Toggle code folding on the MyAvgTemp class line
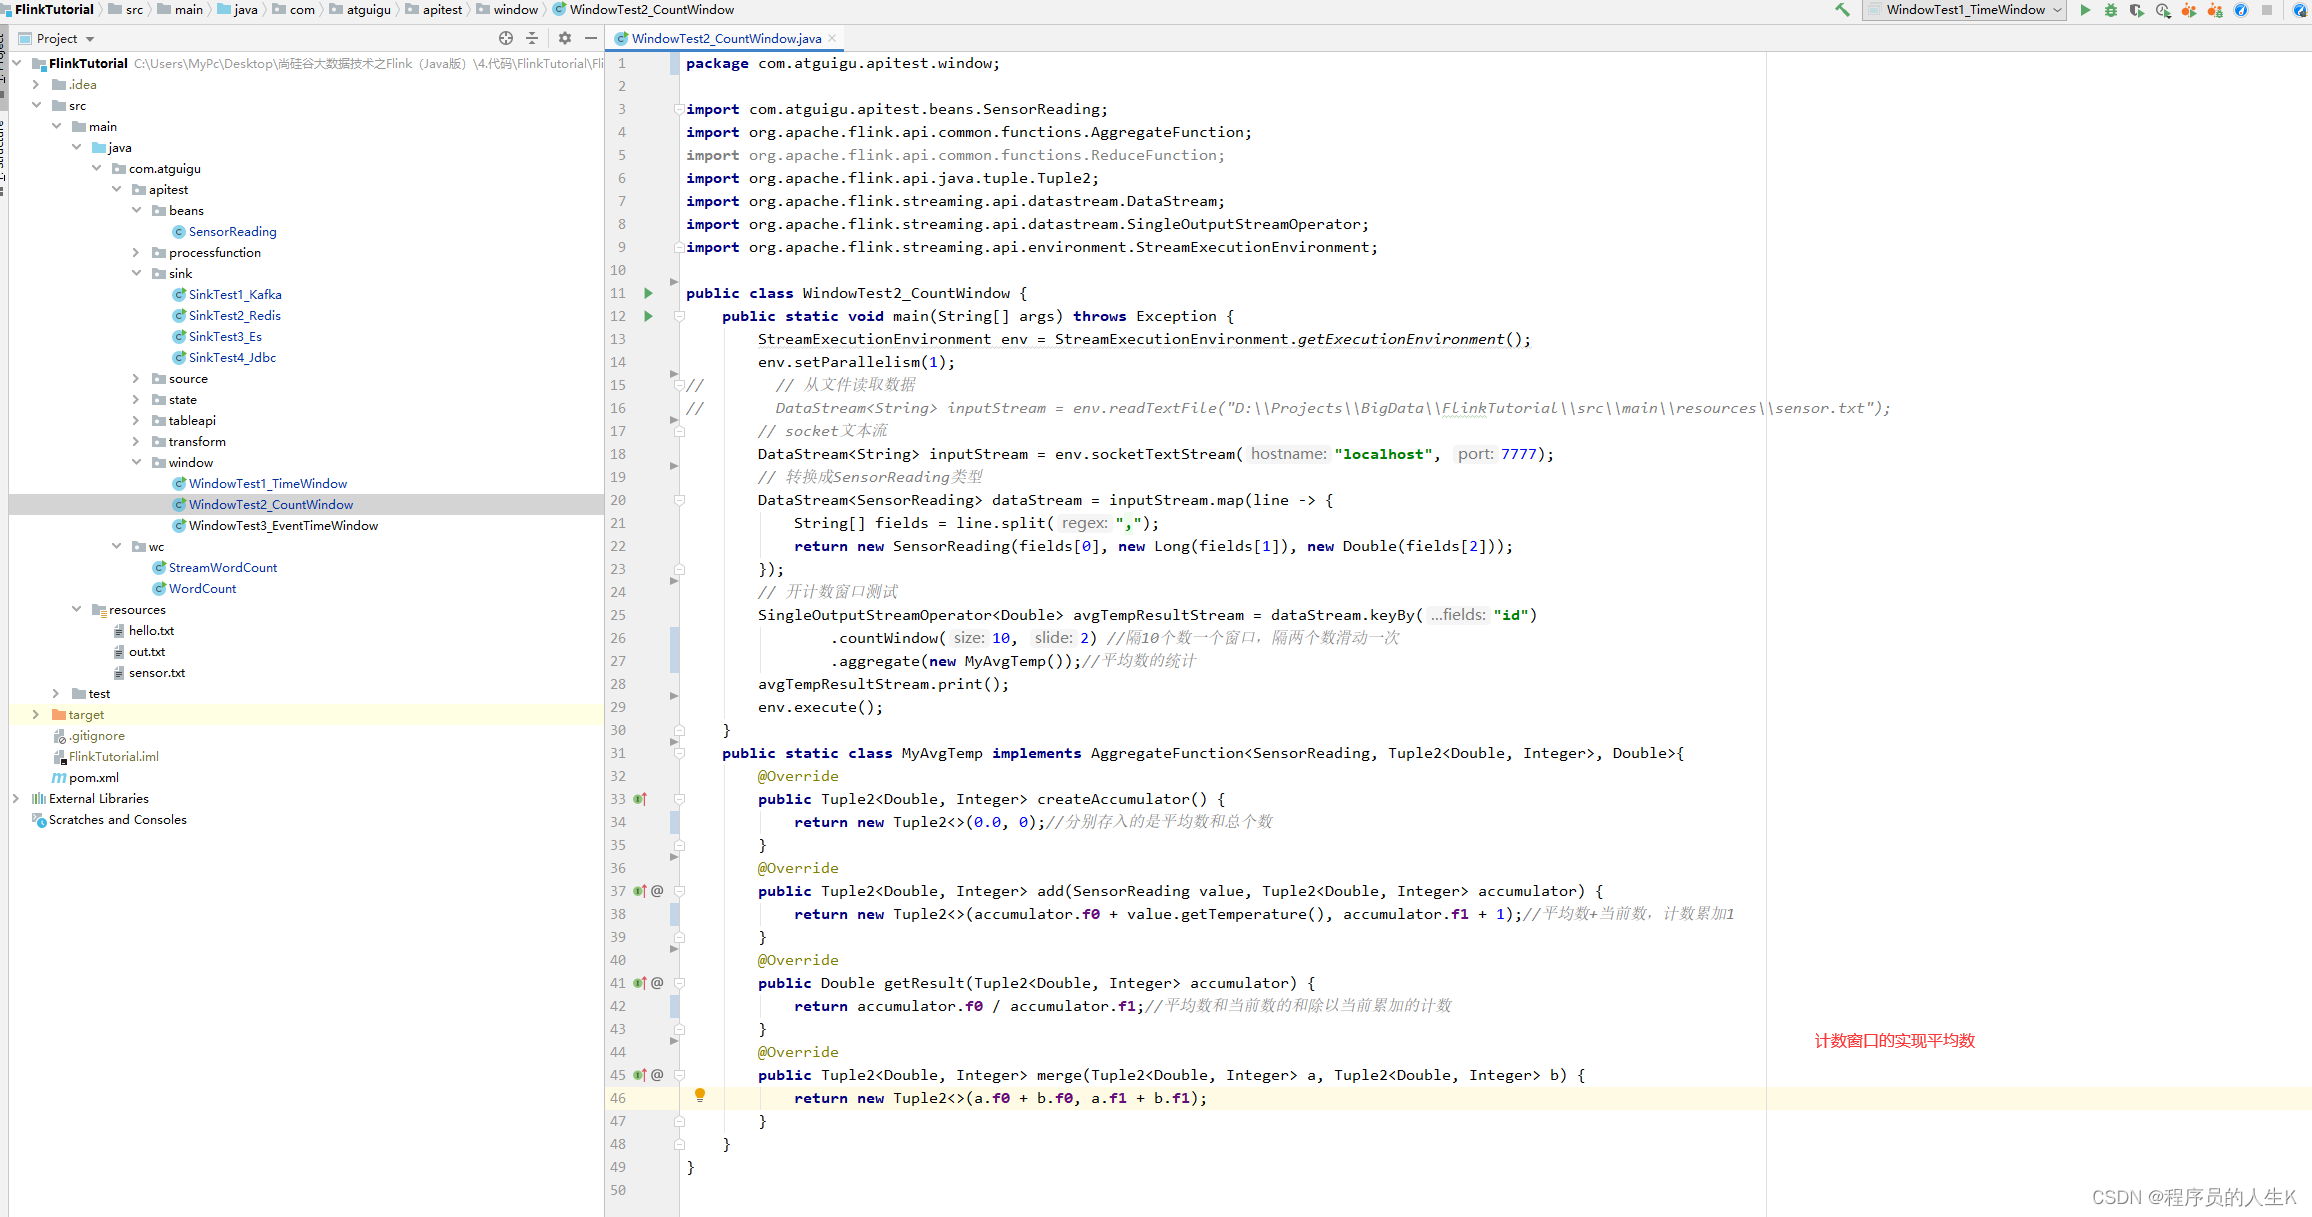This screenshot has width=2312, height=1217. click(x=679, y=753)
